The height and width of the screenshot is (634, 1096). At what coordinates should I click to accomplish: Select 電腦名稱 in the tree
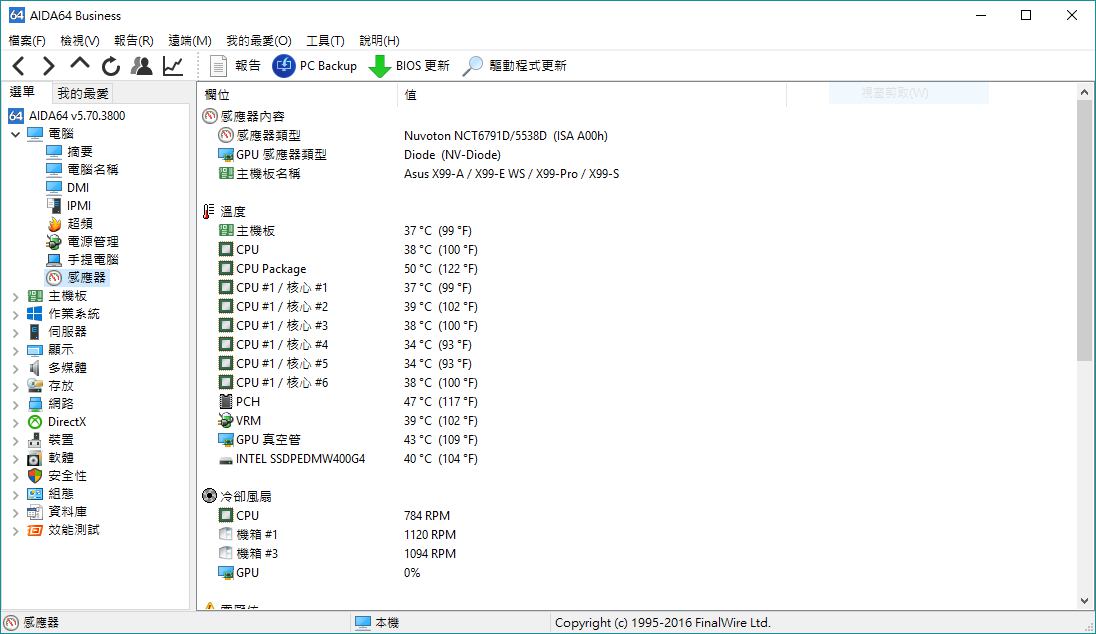pyautogui.click(x=82, y=169)
